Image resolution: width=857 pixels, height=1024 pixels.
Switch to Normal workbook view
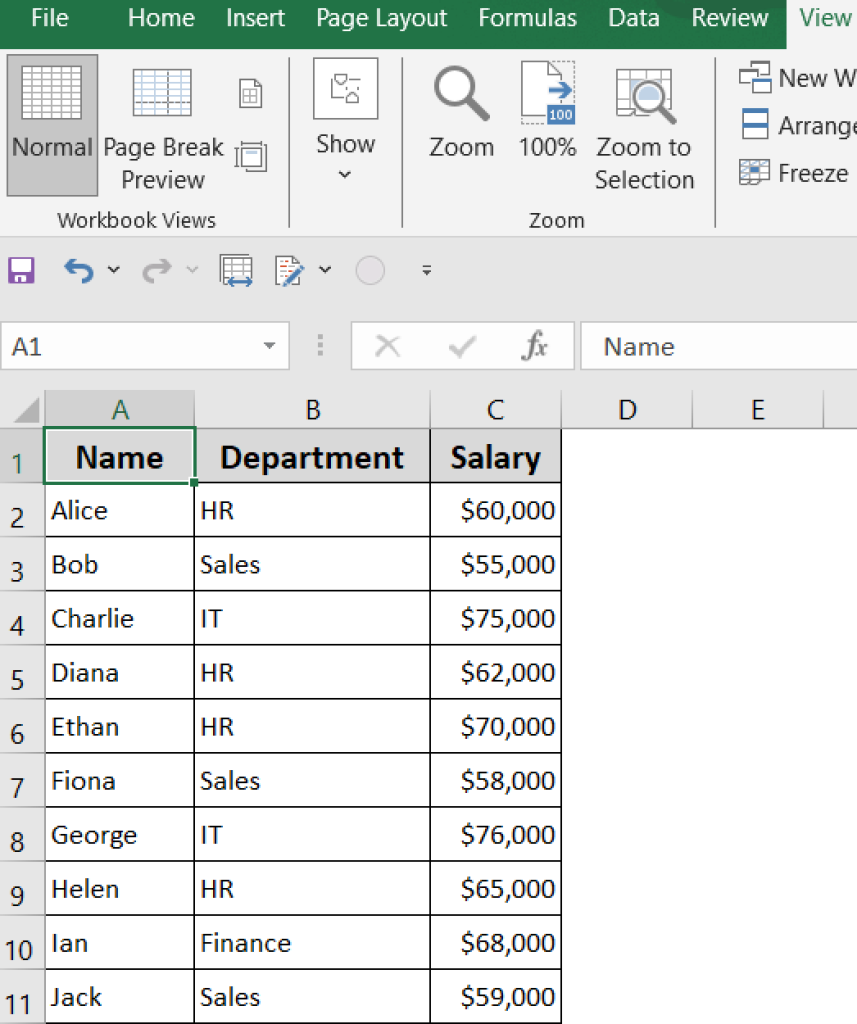51,124
